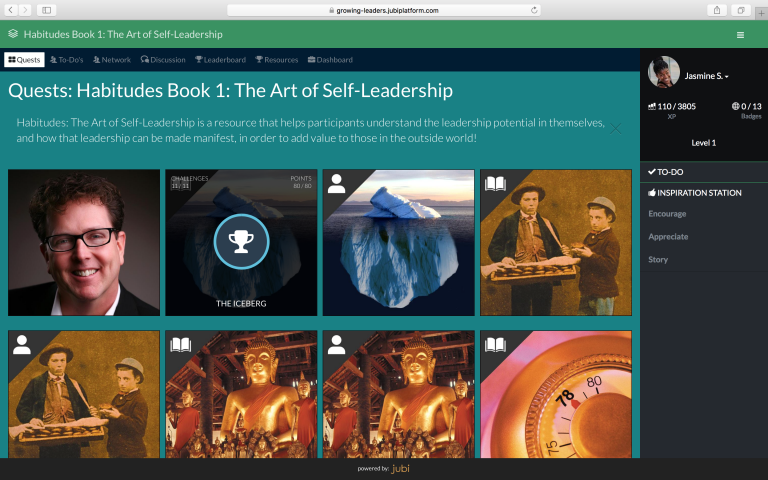Open the Discussion tab
Viewport: 768px width, 480px height.
coord(163,60)
